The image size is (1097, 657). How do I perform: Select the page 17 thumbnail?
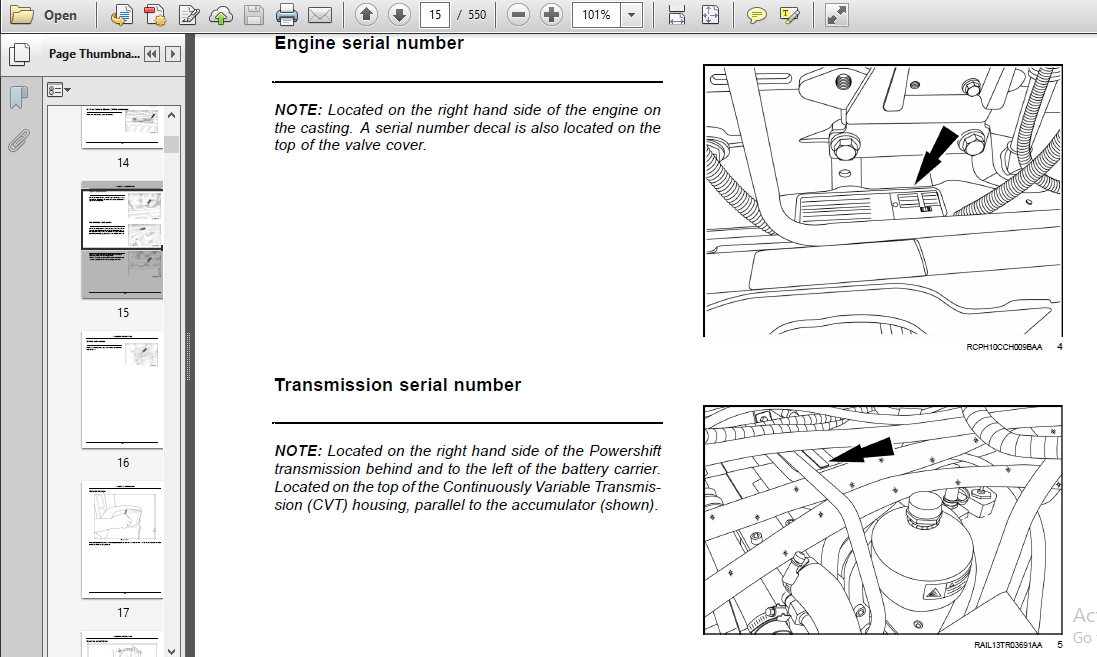coord(122,539)
